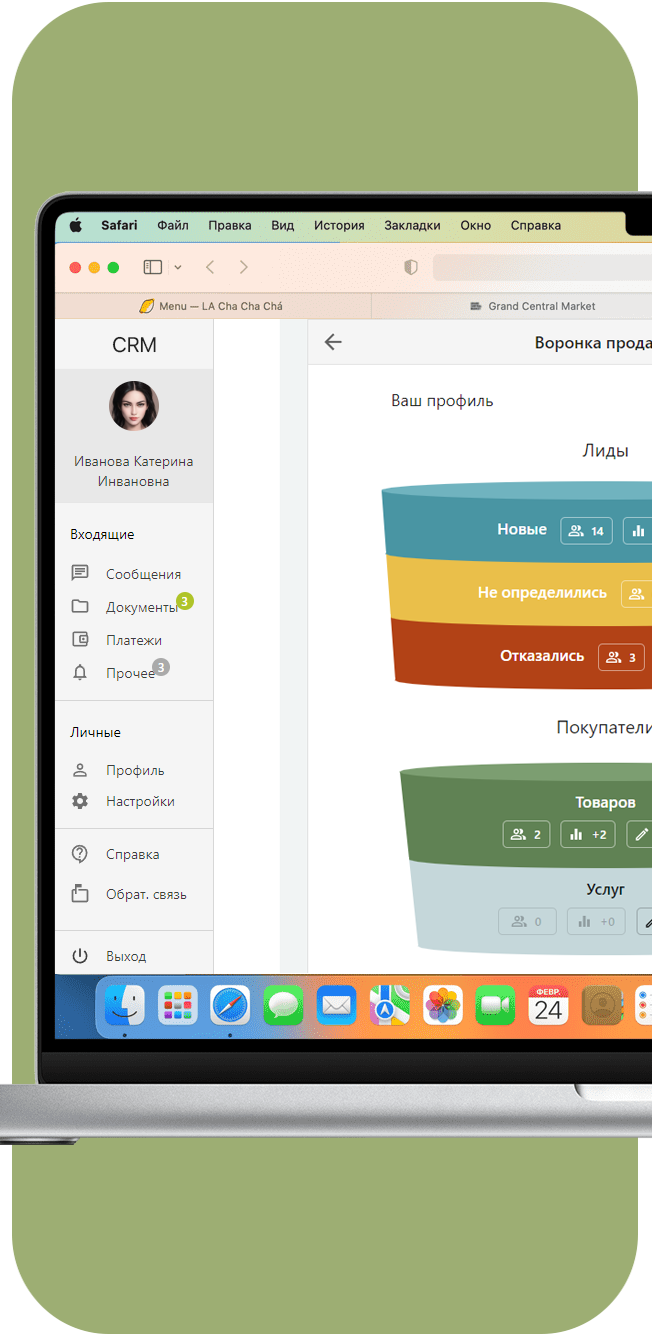The width and height of the screenshot is (652, 1335).
Task: Click the Товаров customers count button
Action: (x=526, y=834)
